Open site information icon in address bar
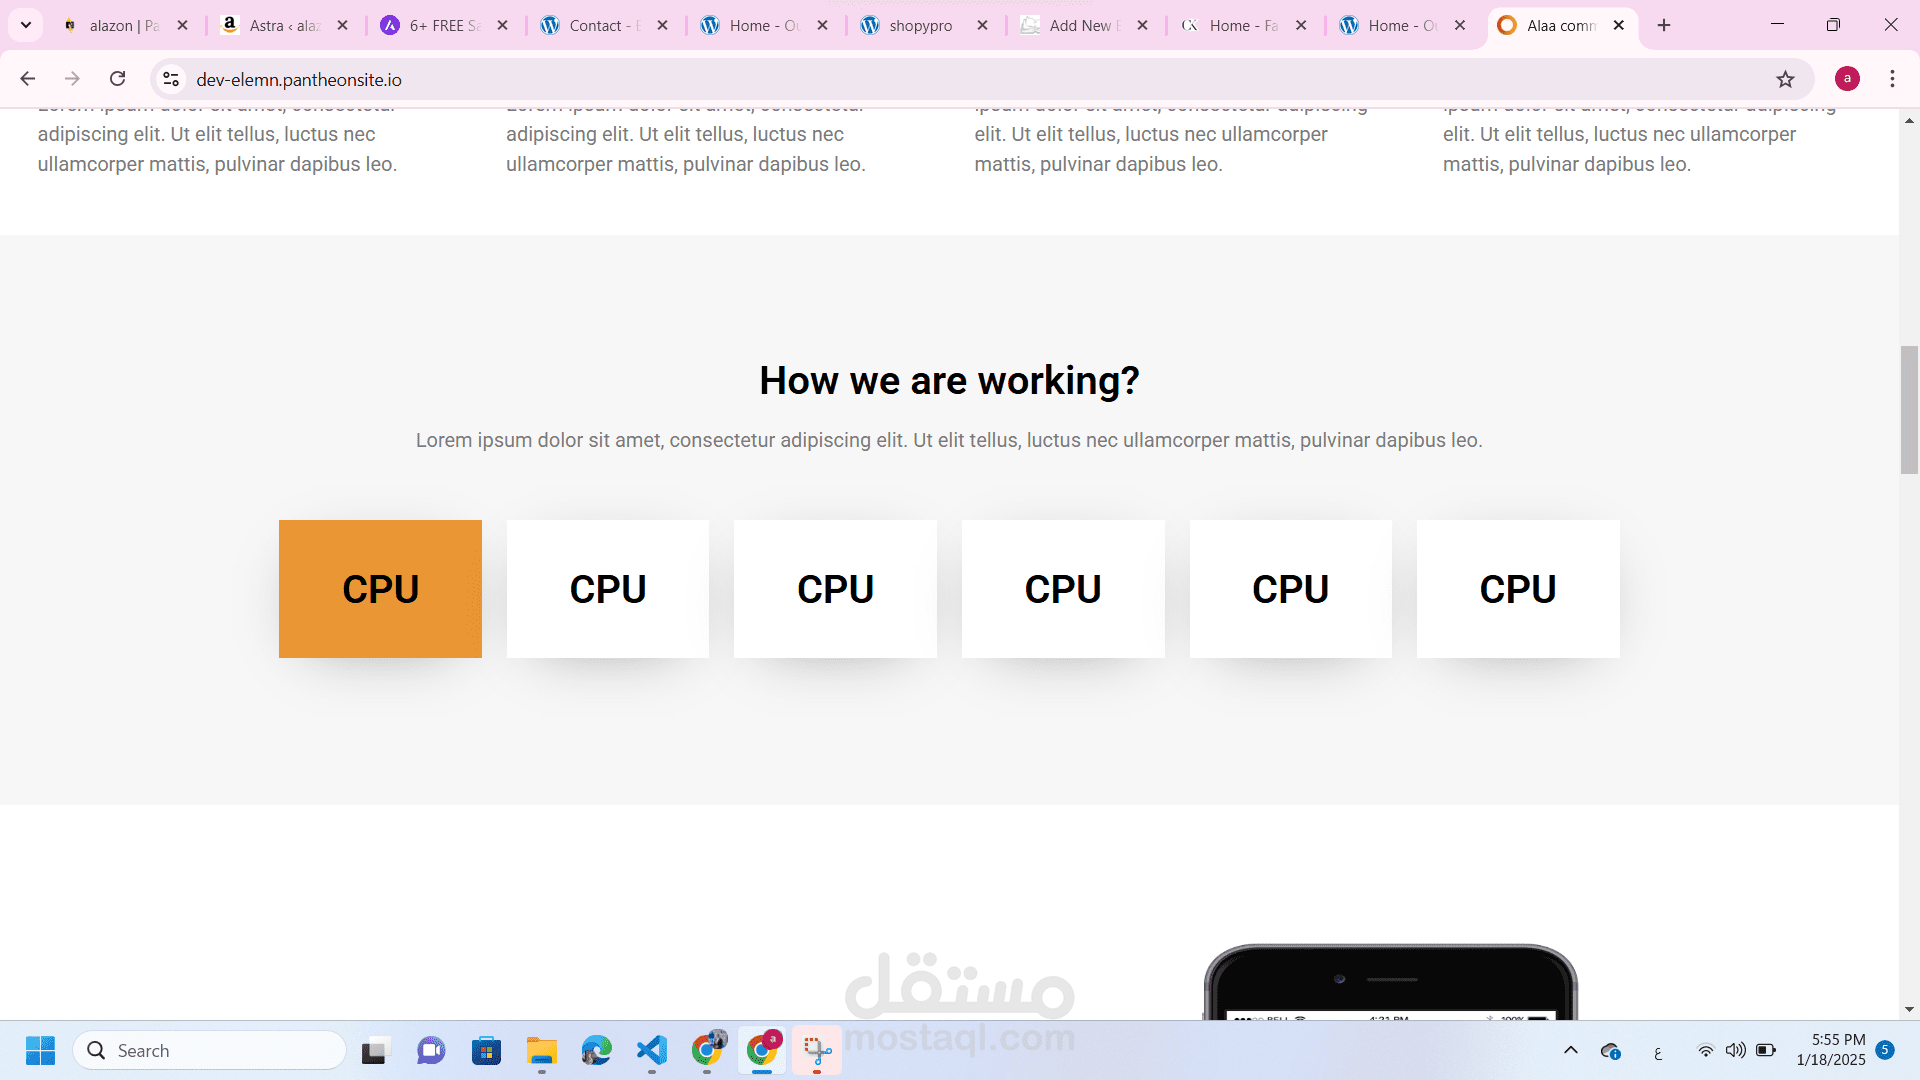The width and height of the screenshot is (1920, 1080). pos(171,79)
